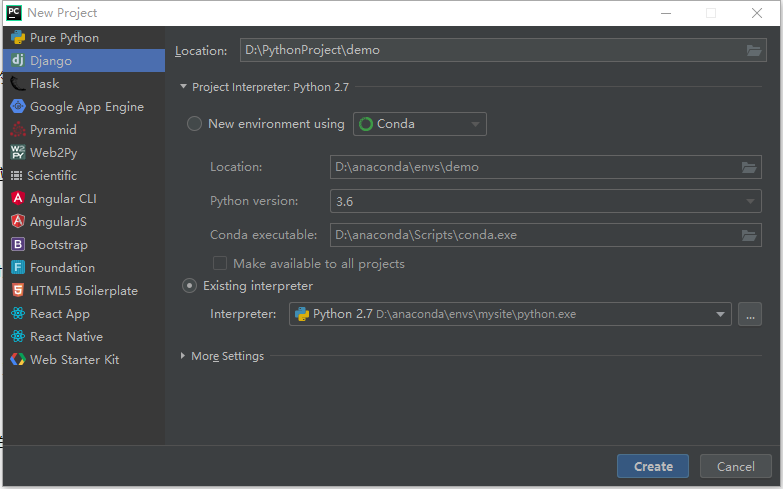The height and width of the screenshot is (489, 783).
Task: Select Web Starter Kit project type
Action: [x=84, y=359]
